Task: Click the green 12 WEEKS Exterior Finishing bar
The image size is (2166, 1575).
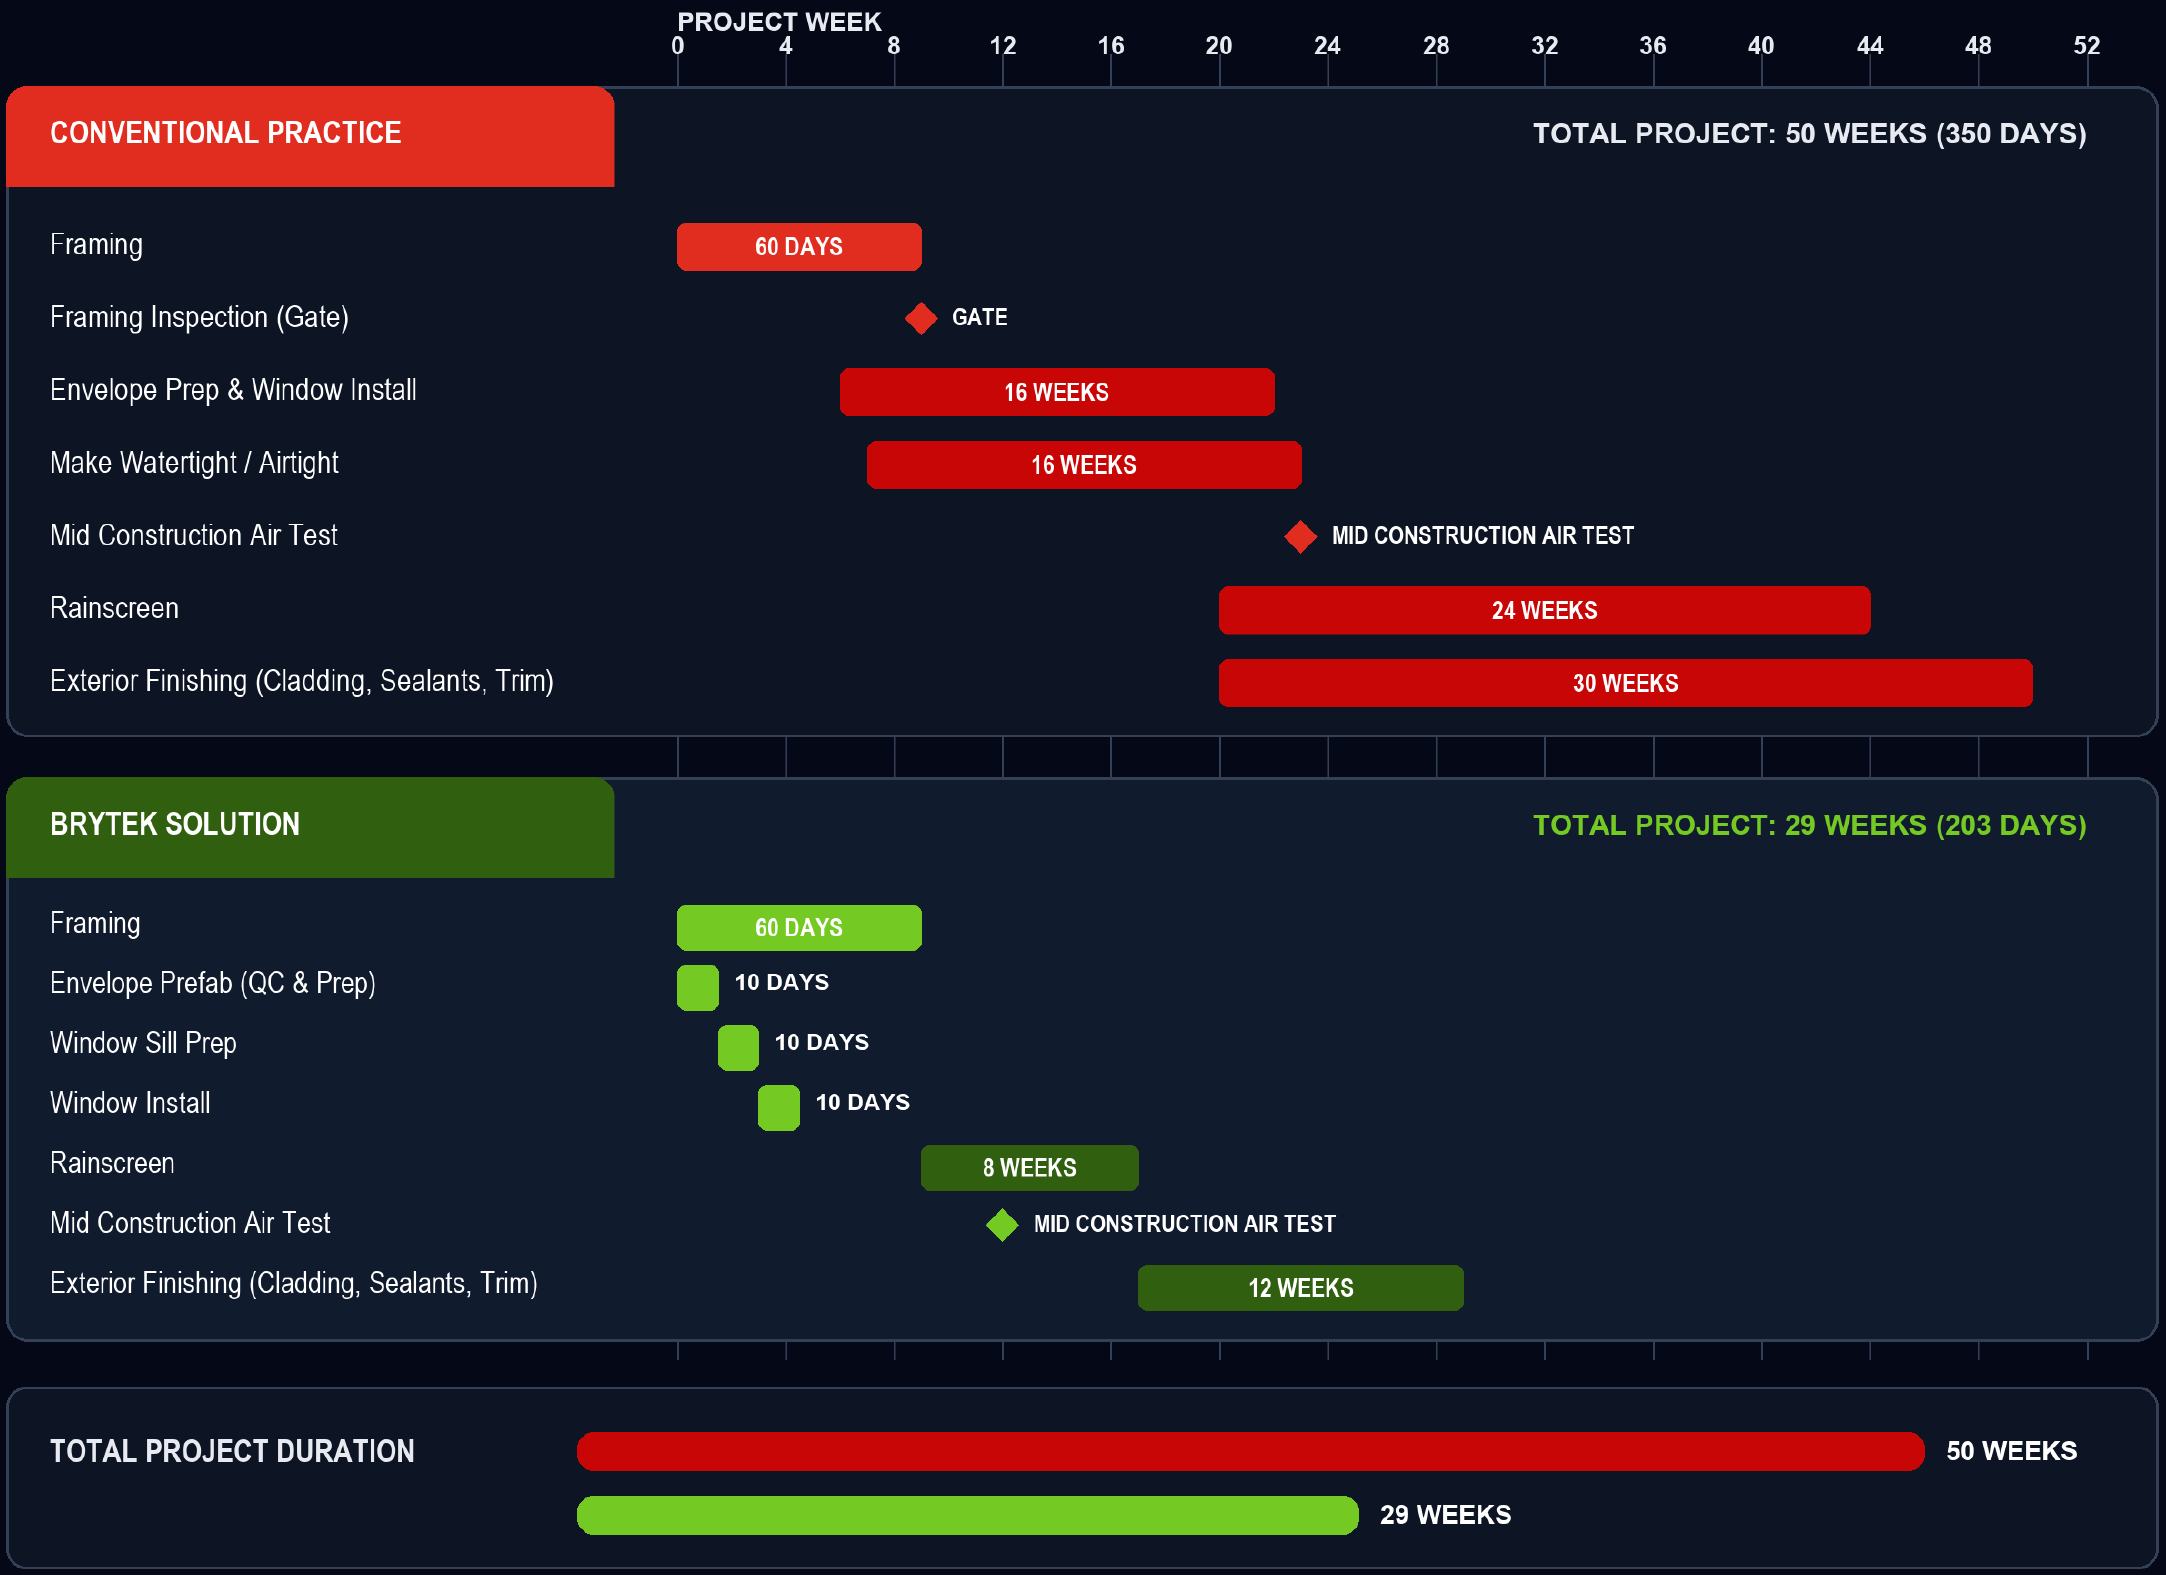Action: pyautogui.click(x=1301, y=1288)
